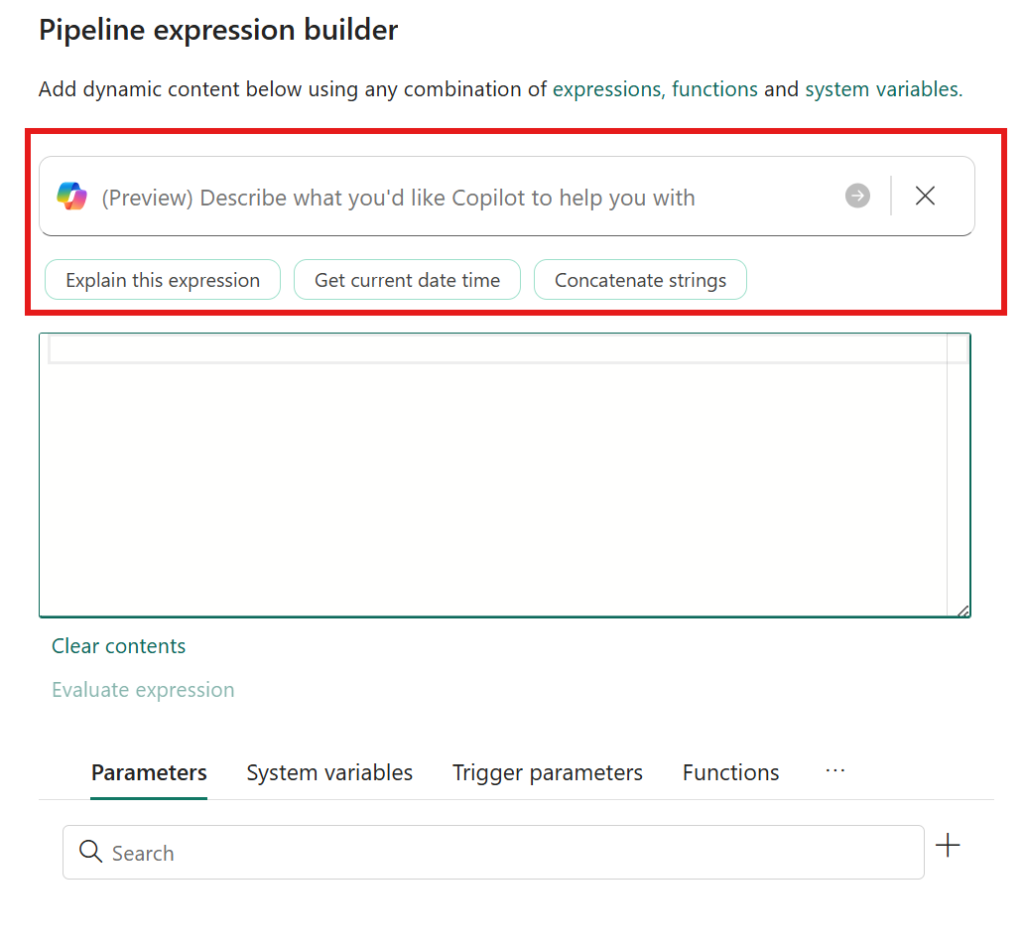
Task: Dismiss the Copilot bar with the X icon
Action: coord(925,196)
